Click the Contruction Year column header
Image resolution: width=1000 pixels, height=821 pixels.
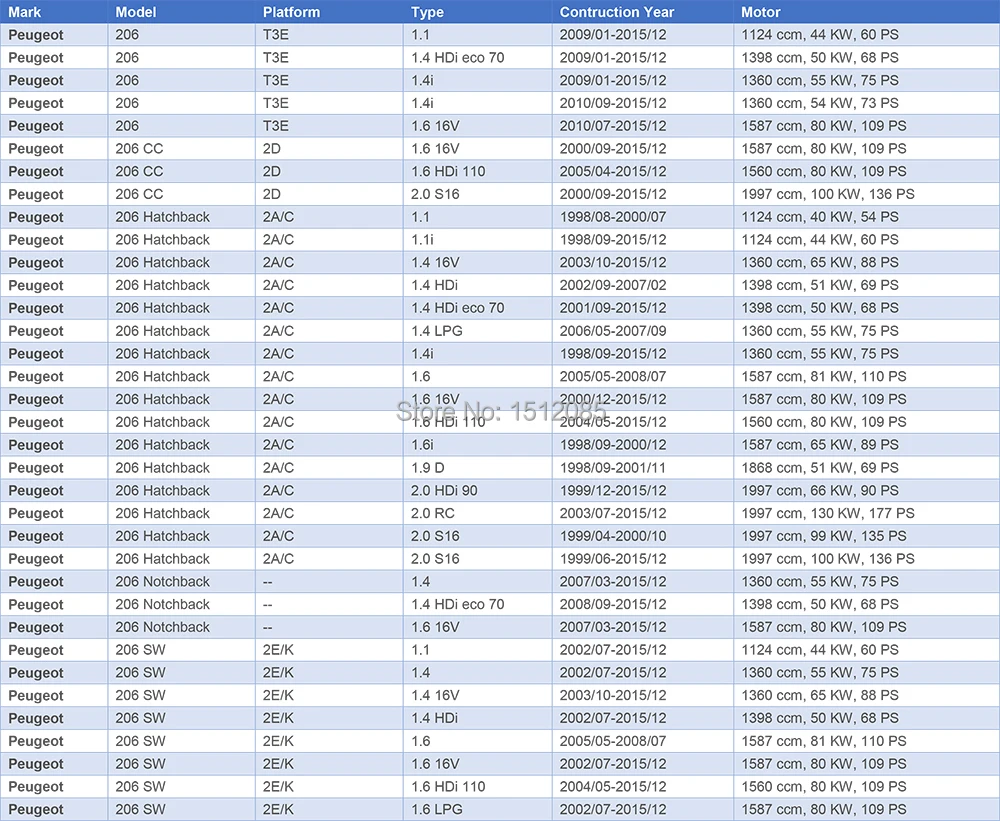pyautogui.click(x=617, y=12)
